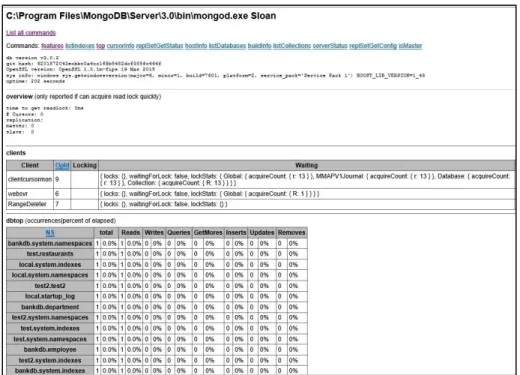Open the serverStatus command link
Screen dimensions: 520x375
[x=330, y=46]
